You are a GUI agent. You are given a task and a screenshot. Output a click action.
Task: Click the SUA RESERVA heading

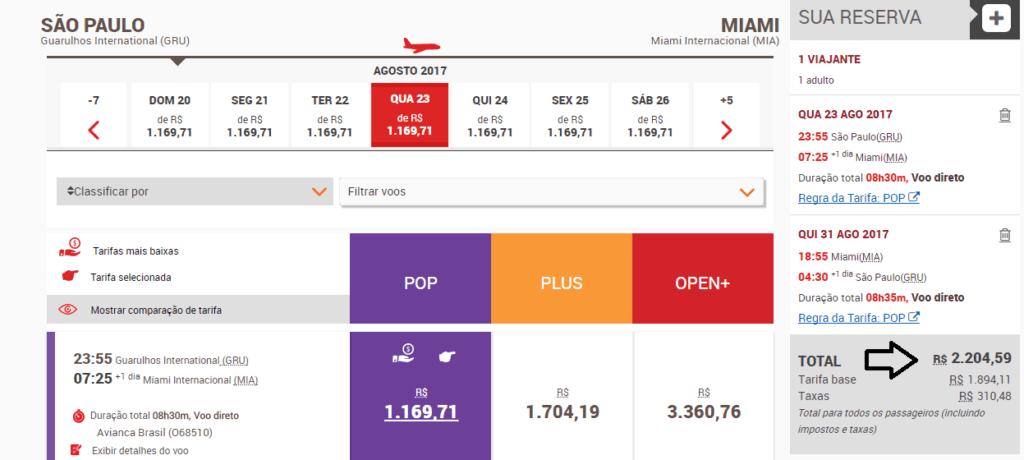click(860, 18)
